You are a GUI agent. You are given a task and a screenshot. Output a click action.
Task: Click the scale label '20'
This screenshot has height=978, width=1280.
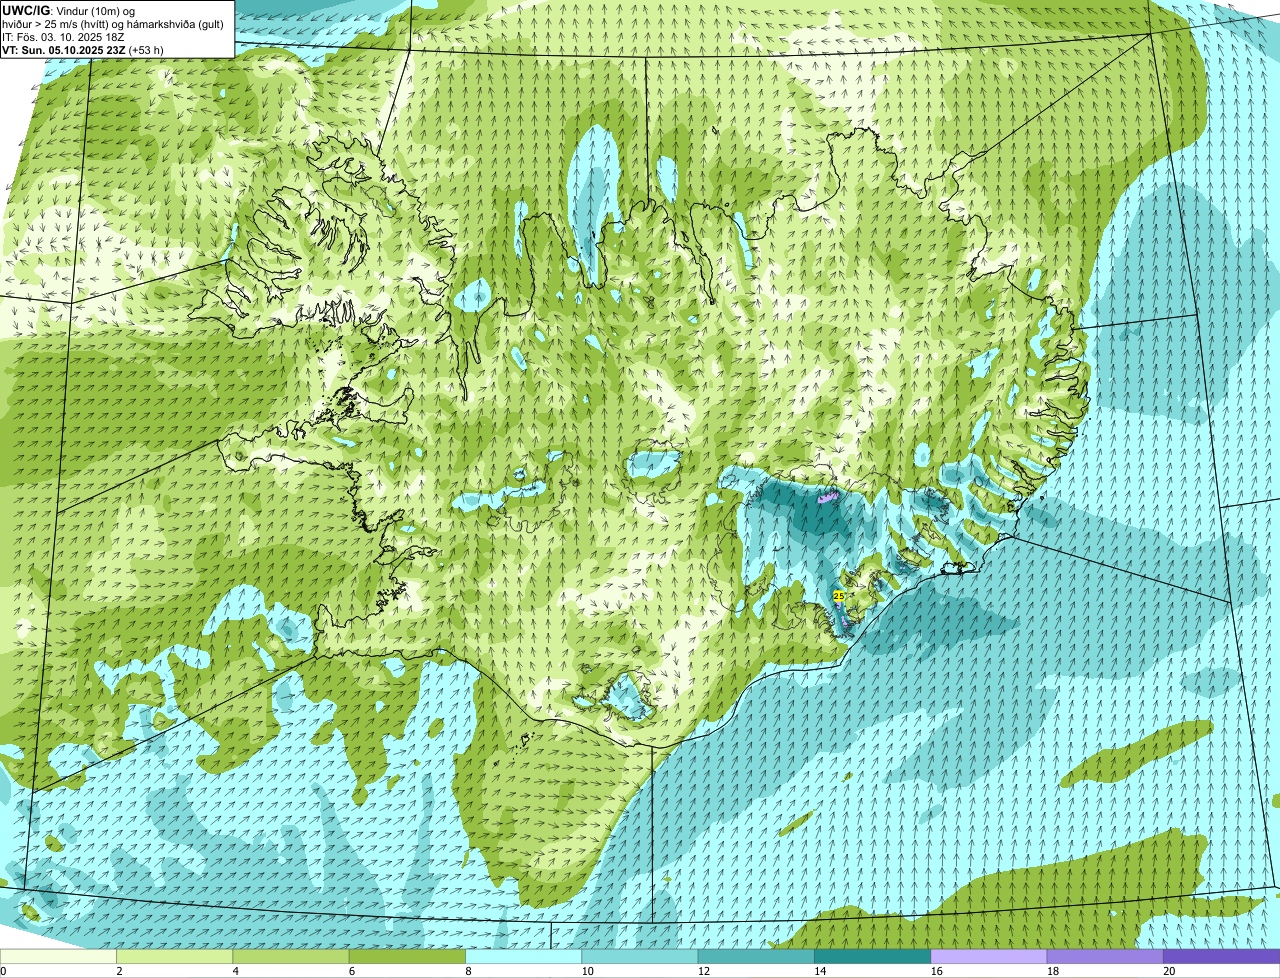coord(1169,971)
